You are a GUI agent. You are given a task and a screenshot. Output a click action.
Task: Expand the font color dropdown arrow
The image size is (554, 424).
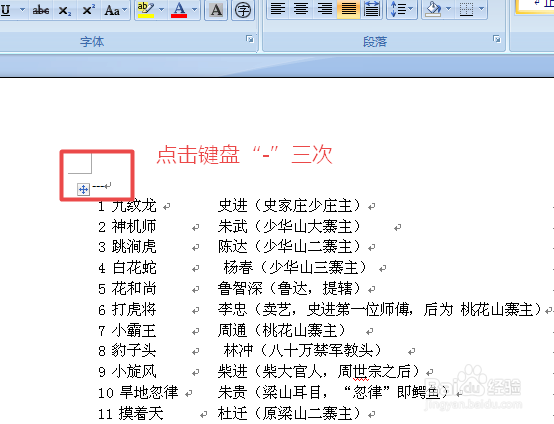pos(194,10)
